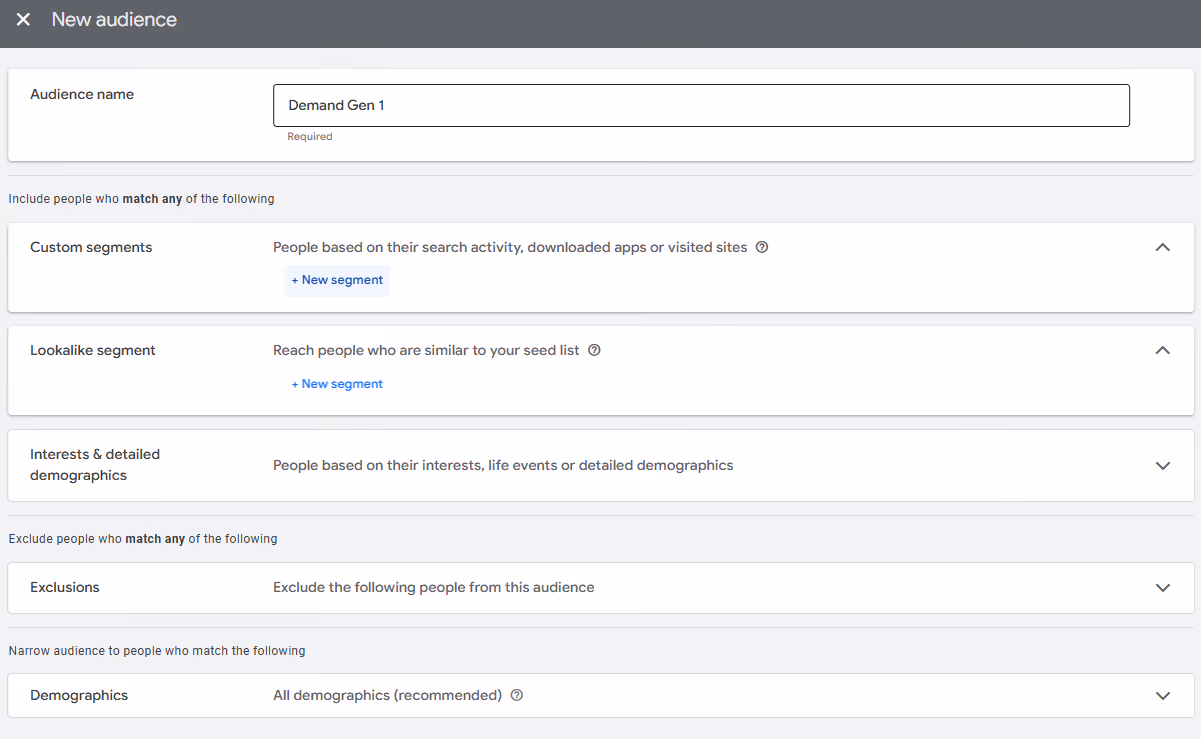Viewport: 1201px width, 739px height.
Task: Click 'Exclude people who match any' text
Action: click(x=143, y=539)
